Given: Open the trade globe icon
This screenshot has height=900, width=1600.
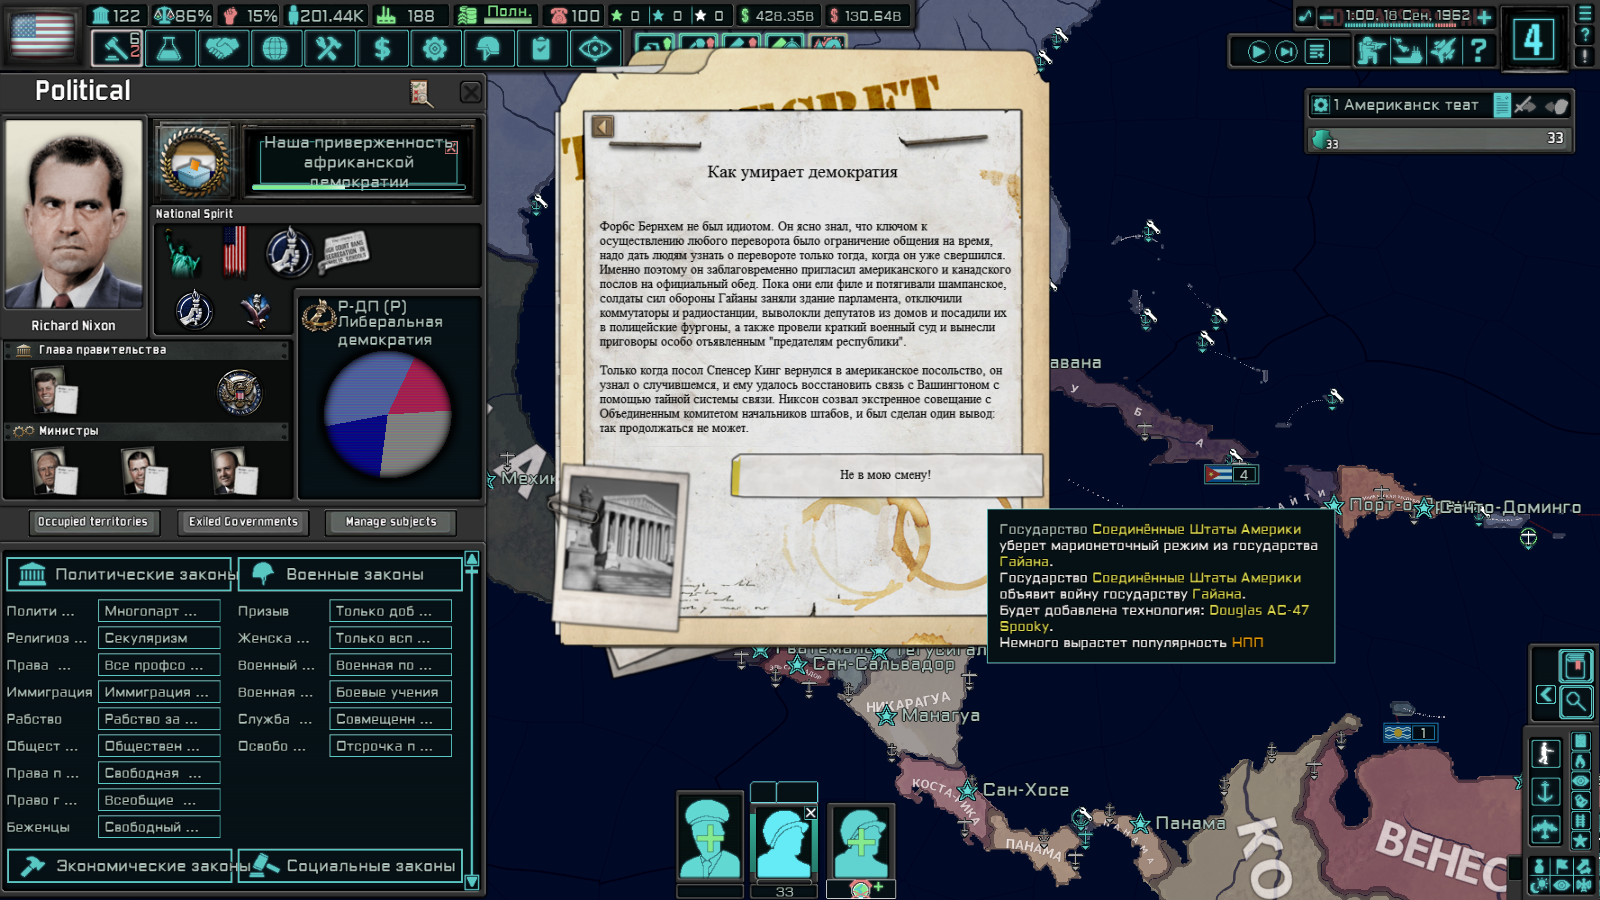Looking at the screenshot, I should pyautogui.click(x=275, y=48).
